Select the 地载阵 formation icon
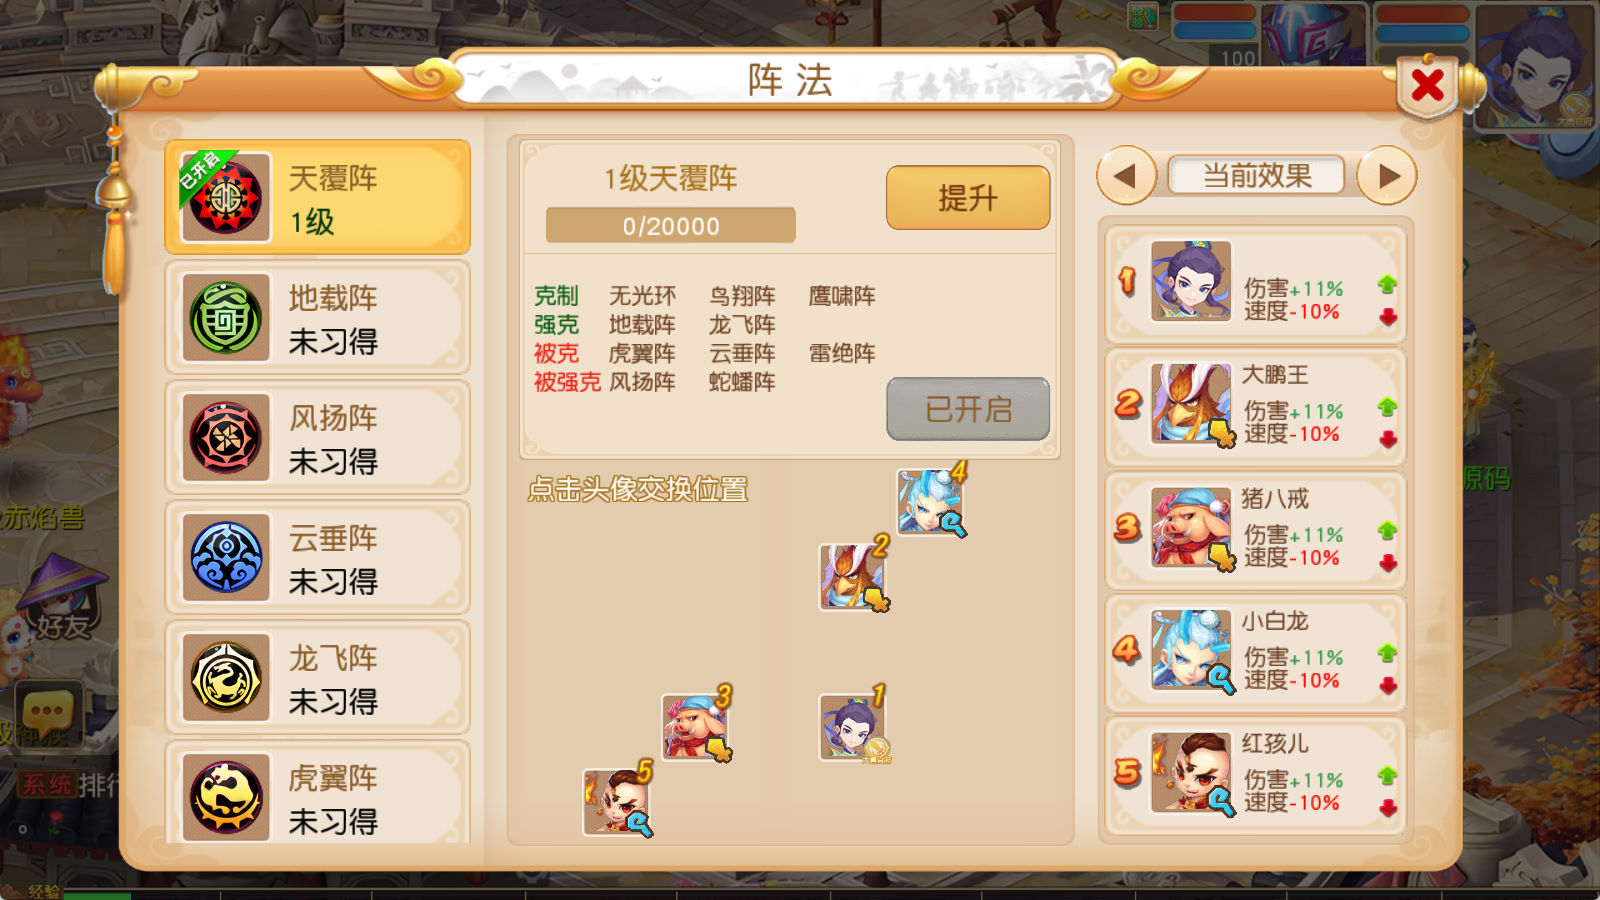 (x=226, y=318)
